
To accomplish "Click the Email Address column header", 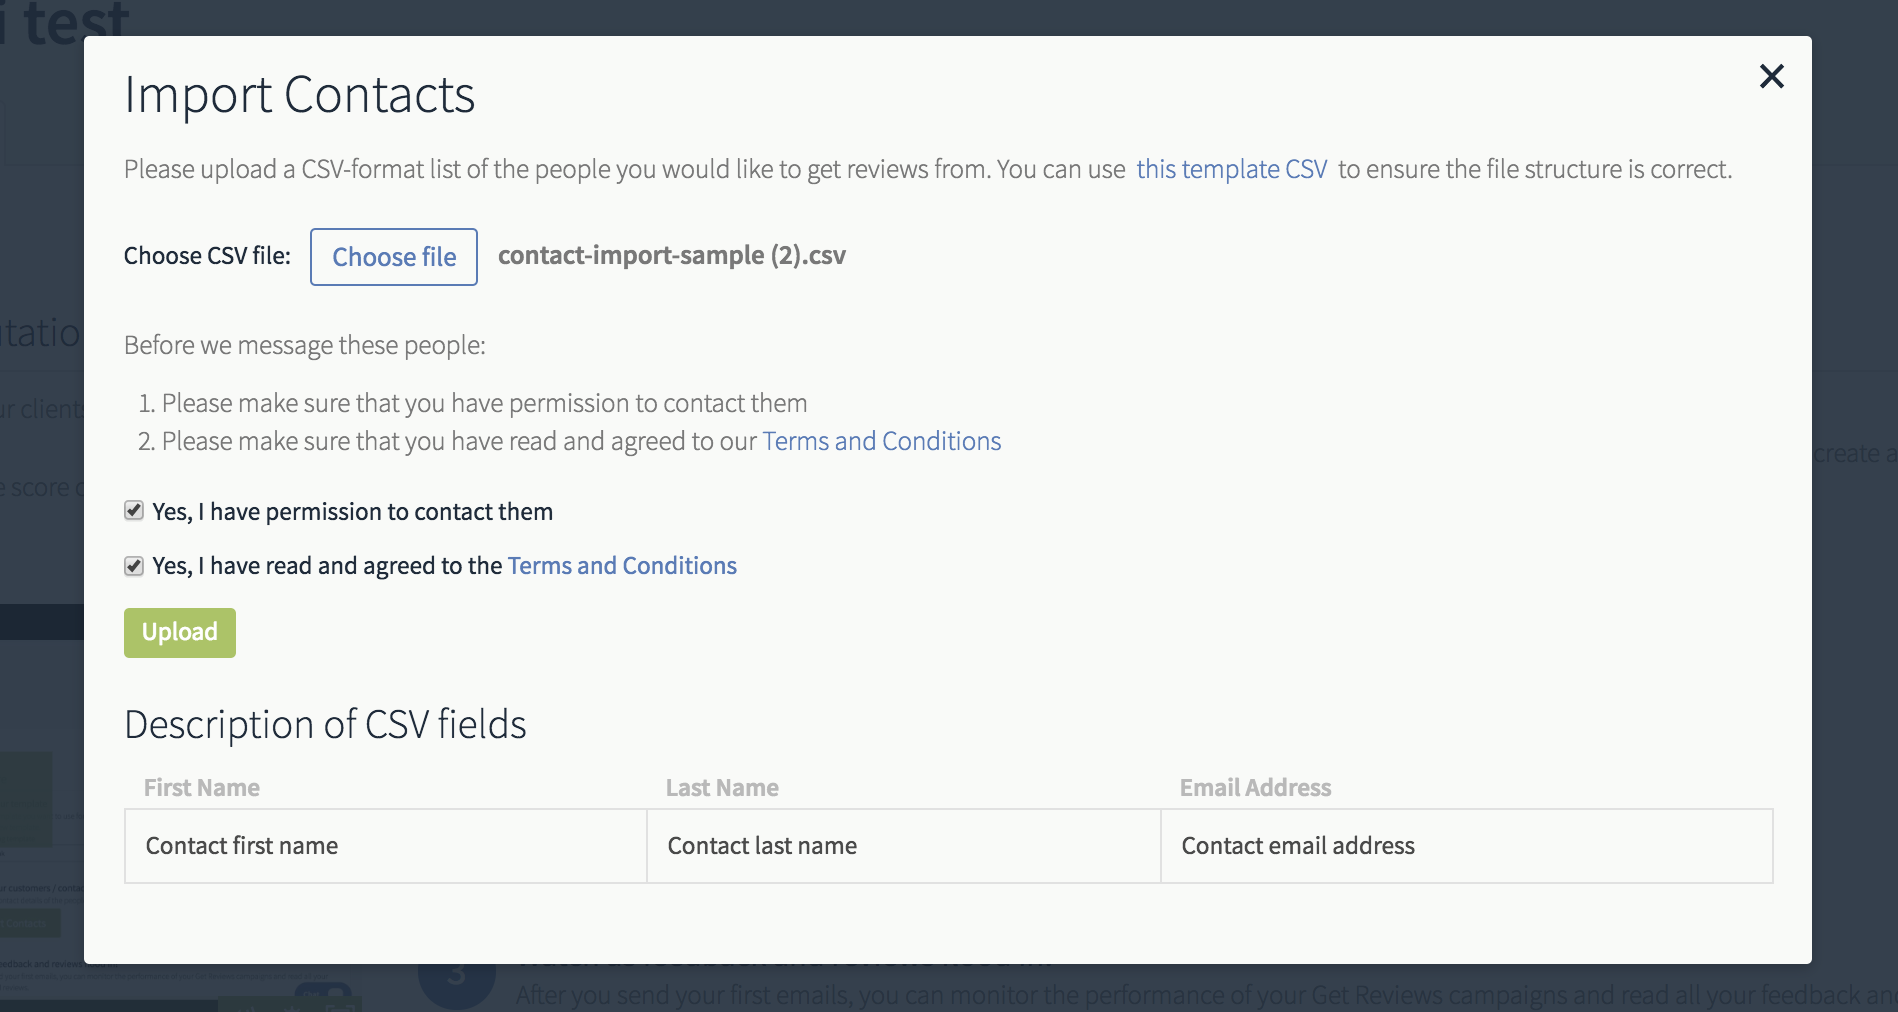I will [x=1255, y=788].
